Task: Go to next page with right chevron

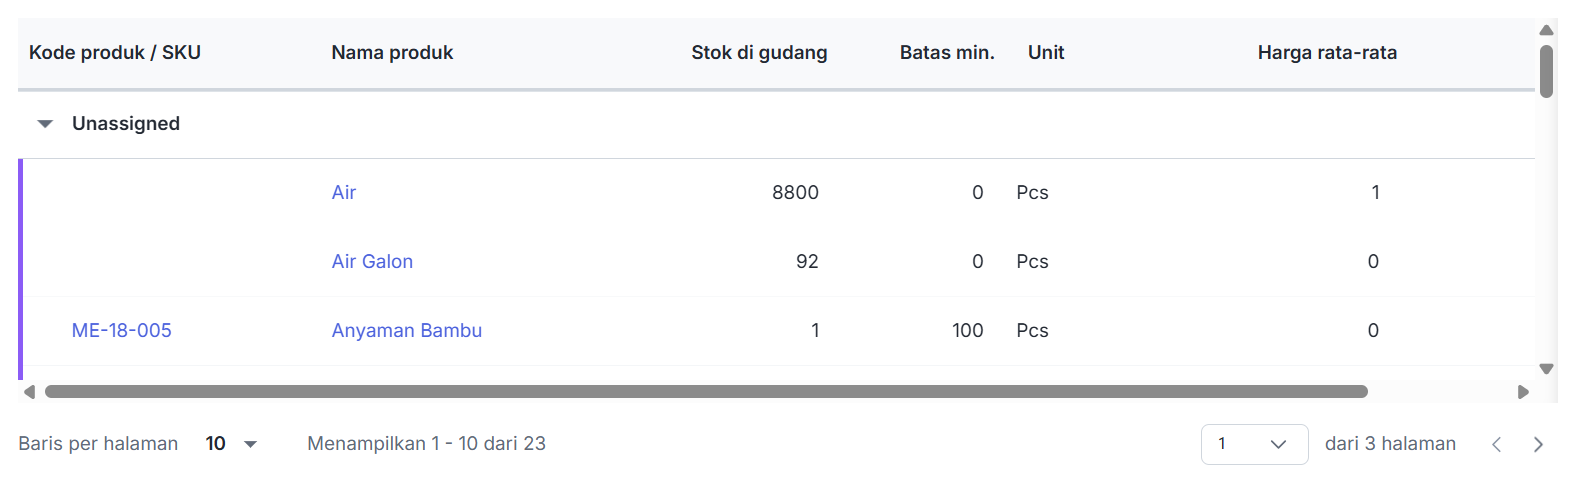Action: click(1538, 445)
